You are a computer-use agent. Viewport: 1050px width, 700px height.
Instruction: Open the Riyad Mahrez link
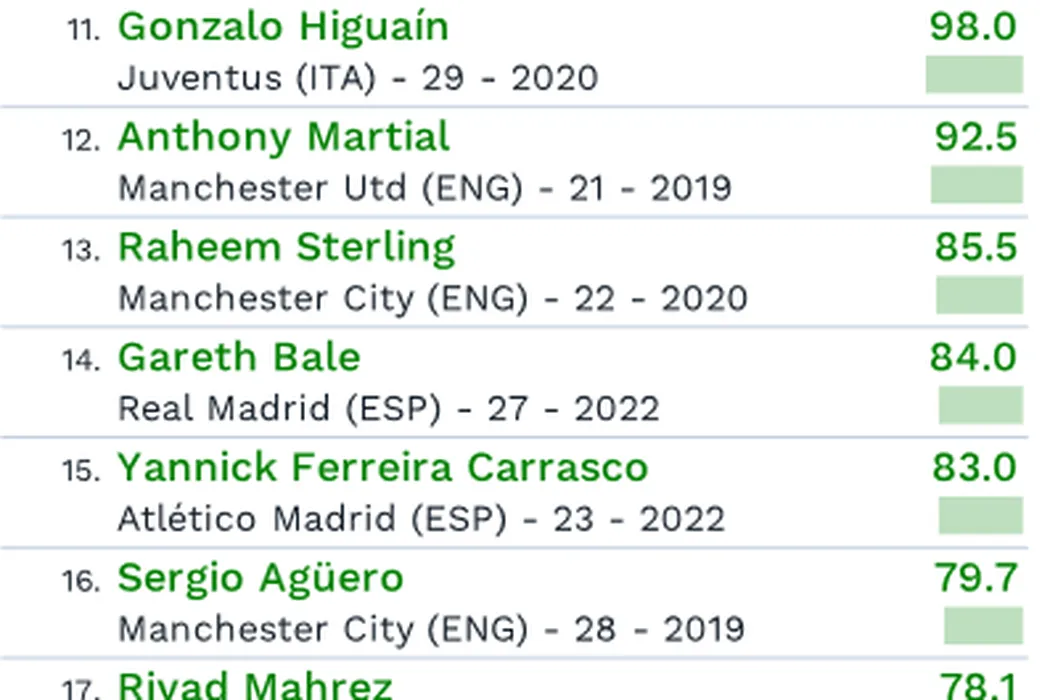[x=255, y=686]
